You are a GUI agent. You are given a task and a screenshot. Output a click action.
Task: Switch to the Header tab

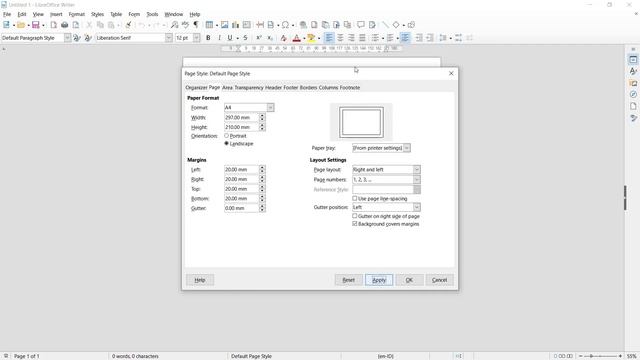click(273, 87)
